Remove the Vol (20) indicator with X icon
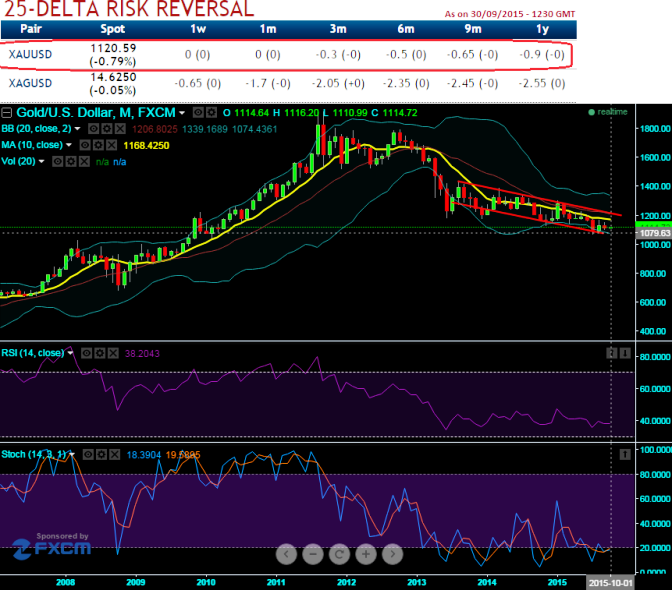 point(84,162)
